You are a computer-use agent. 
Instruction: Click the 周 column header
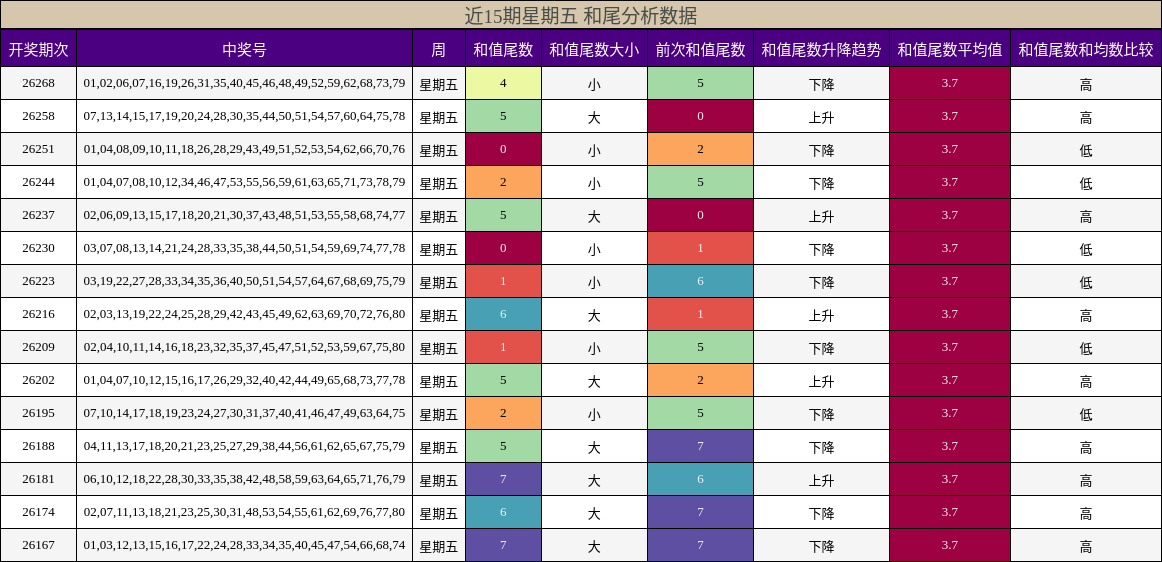point(439,49)
